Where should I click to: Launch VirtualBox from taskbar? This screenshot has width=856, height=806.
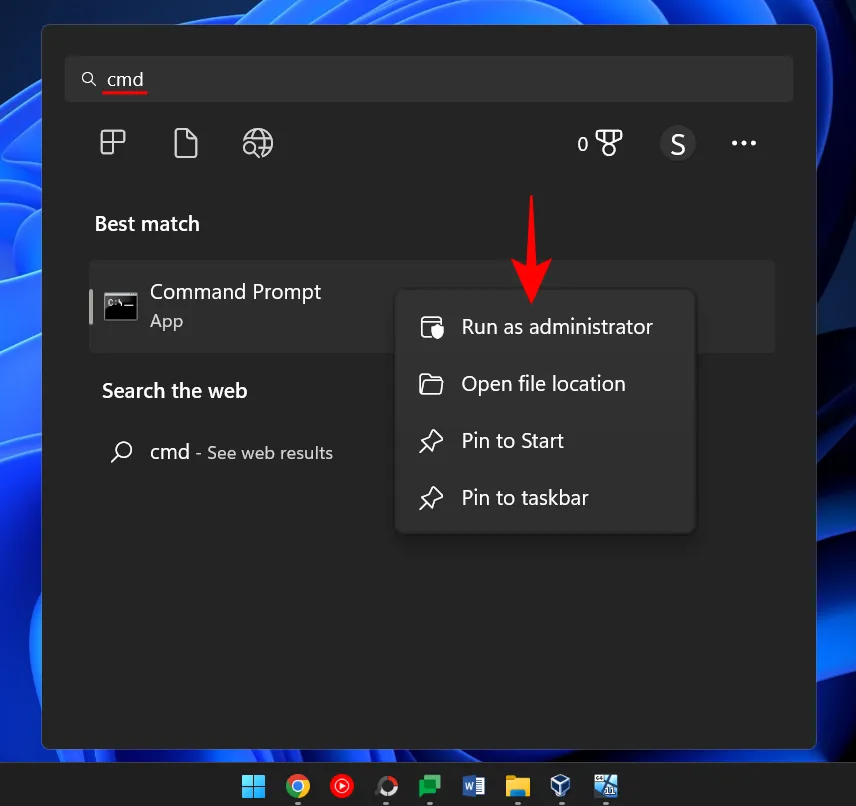[561, 786]
